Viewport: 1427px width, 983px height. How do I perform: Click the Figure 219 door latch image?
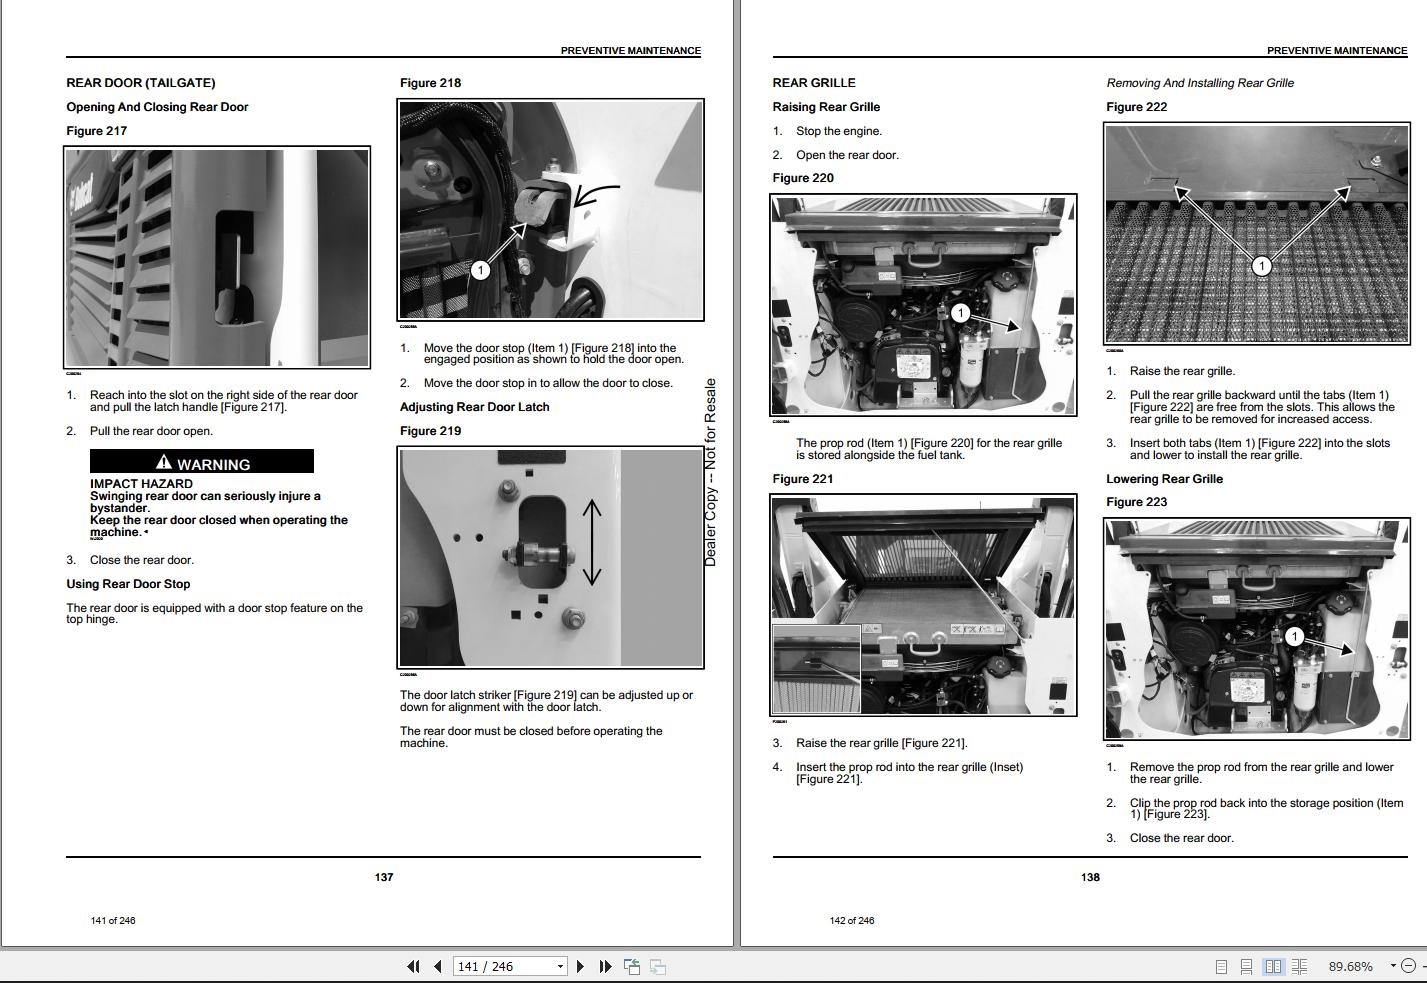[x=551, y=558]
